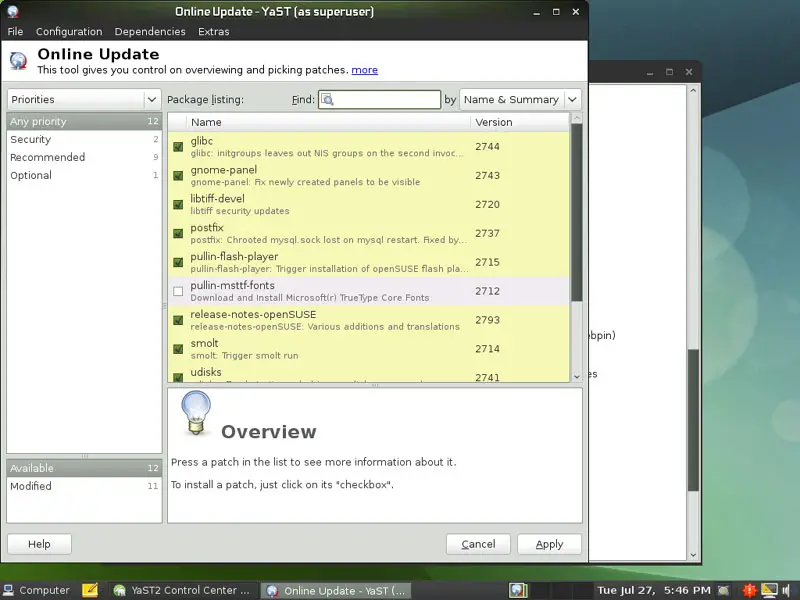The width and height of the screenshot is (800, 600).
Task: Check the pullin-msttf-fonts patch checkbox
Action: 178,291
